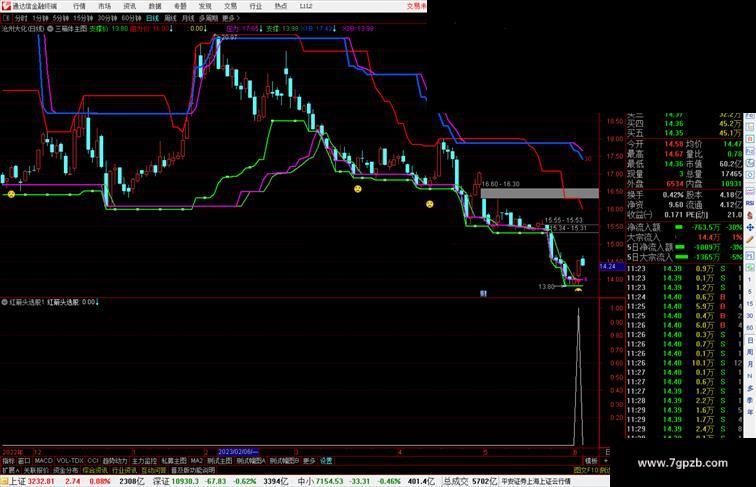The image size is (756, 487).
Task: Expand 更多 periods next to 多周期
Action: click(230, 18)
